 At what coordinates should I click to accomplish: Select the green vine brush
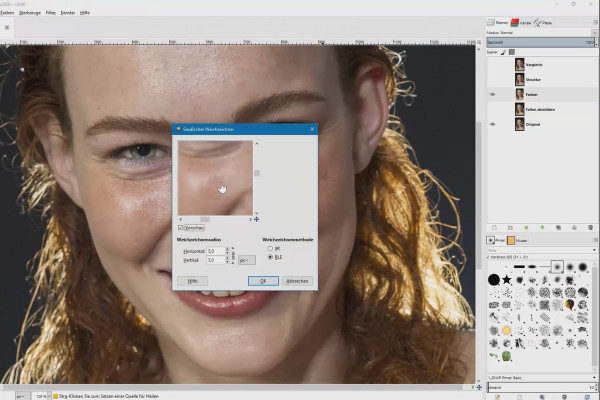(x=494, y=356)
